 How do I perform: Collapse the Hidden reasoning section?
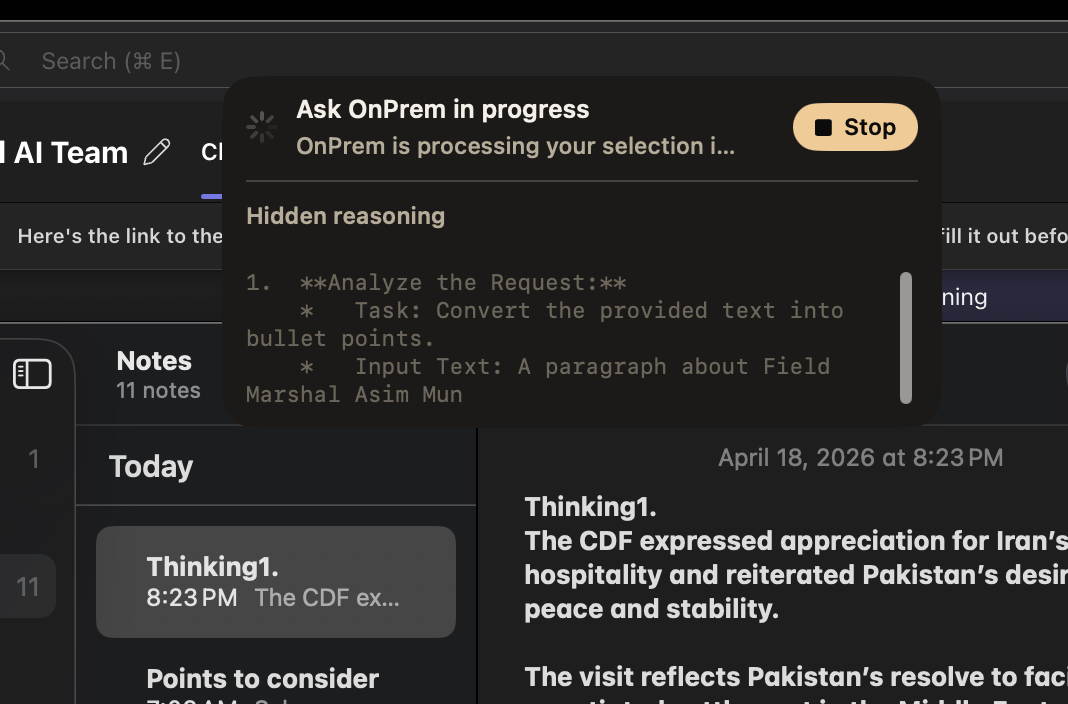345,216
